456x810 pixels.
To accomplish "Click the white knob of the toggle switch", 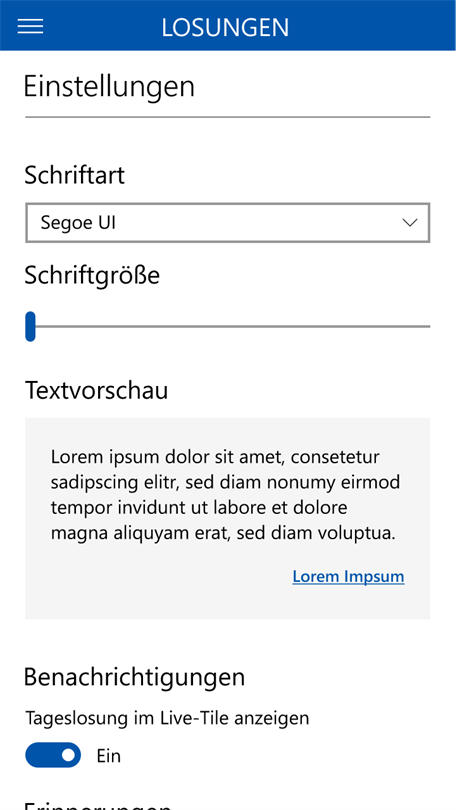I will coord(68,755).
